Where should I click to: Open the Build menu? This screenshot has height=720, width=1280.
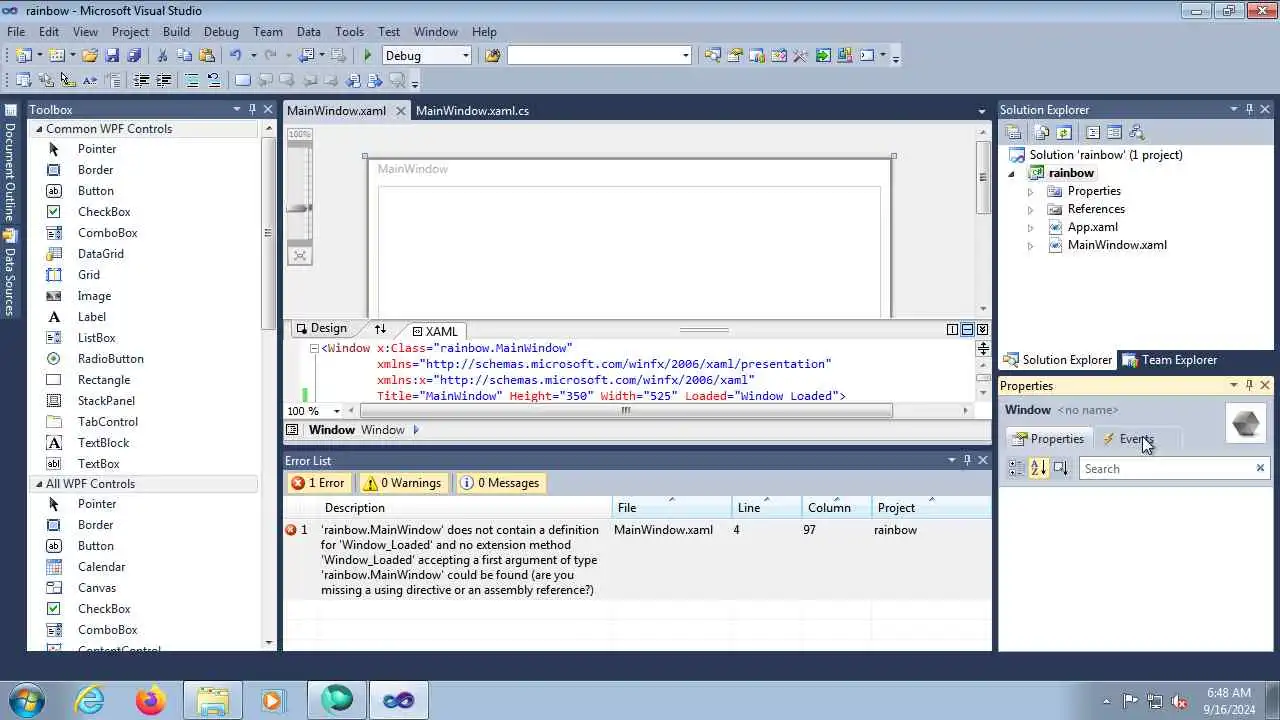[x=176, y=32]
